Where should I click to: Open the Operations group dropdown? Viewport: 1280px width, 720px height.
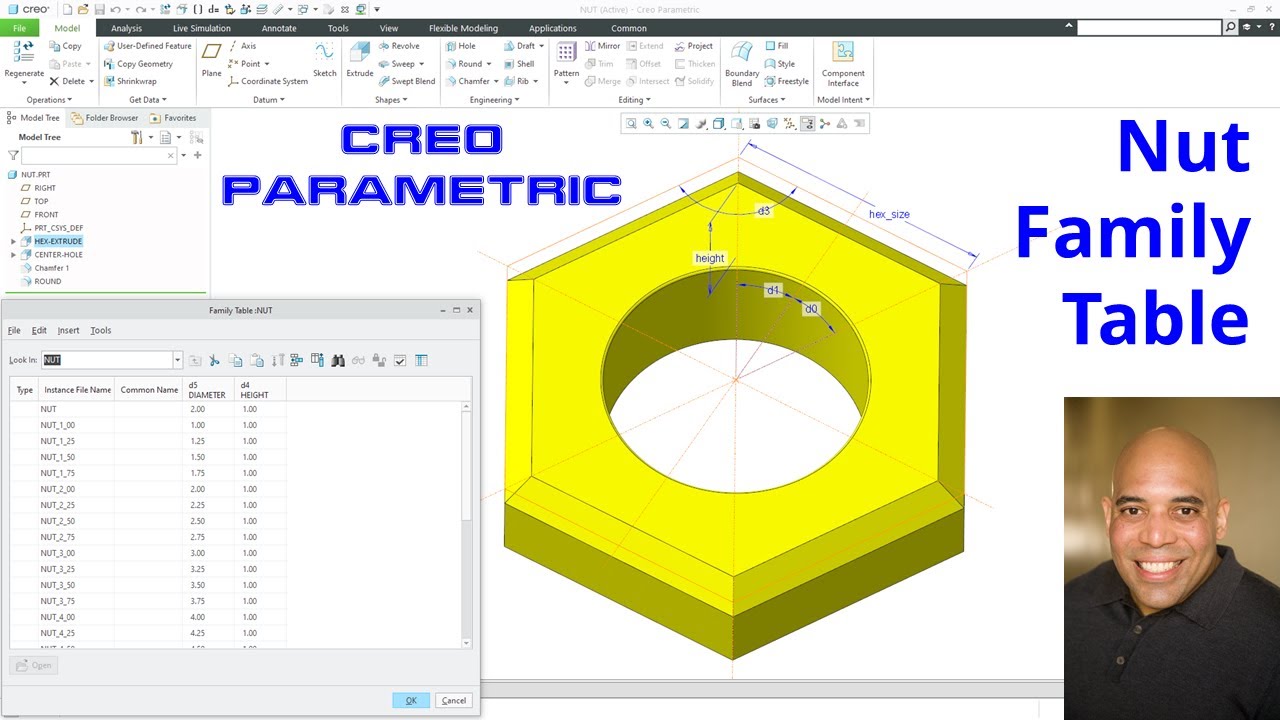tap(47, 100)
